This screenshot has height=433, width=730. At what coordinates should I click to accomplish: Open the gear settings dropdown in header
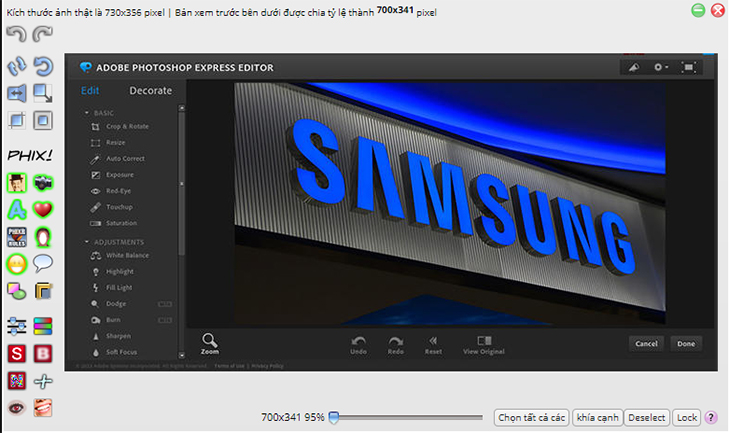(661, 67)
